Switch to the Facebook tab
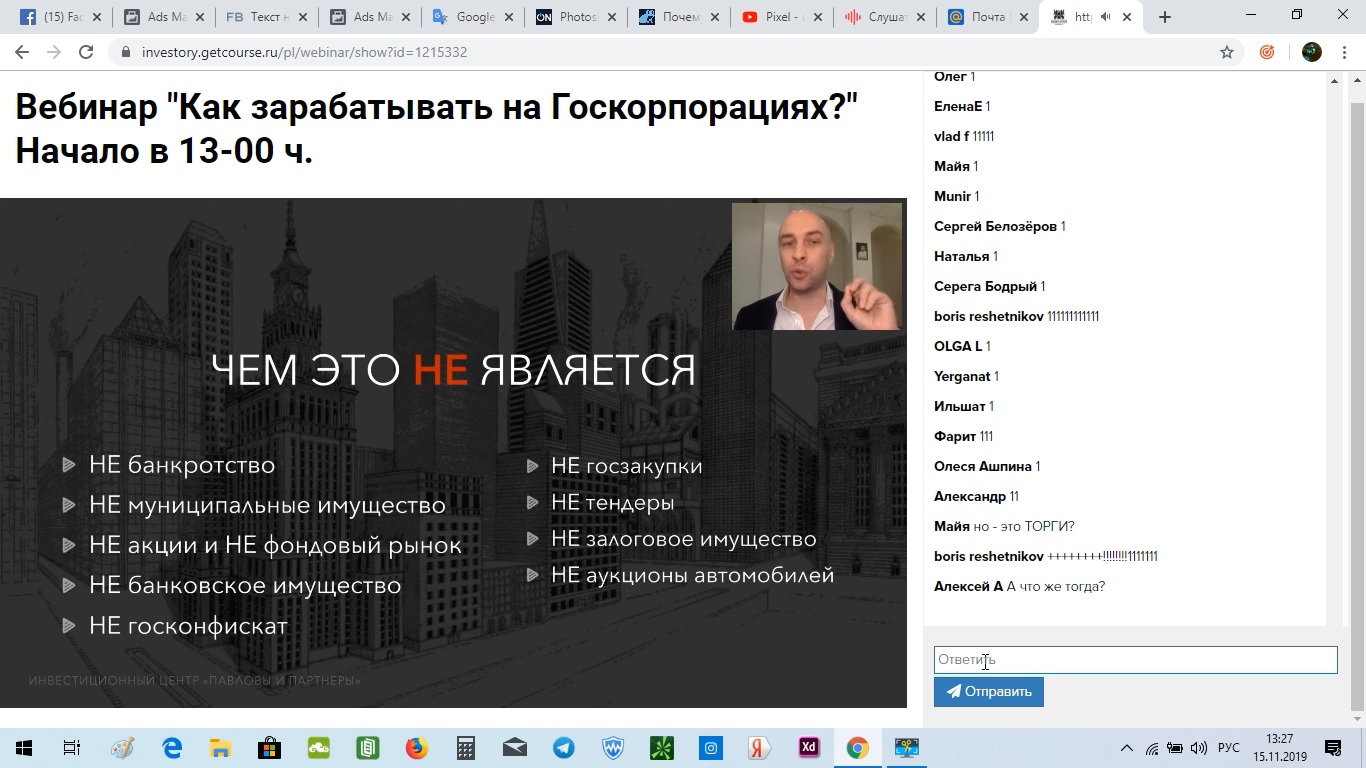1366x768 pixels. [55, 16]
